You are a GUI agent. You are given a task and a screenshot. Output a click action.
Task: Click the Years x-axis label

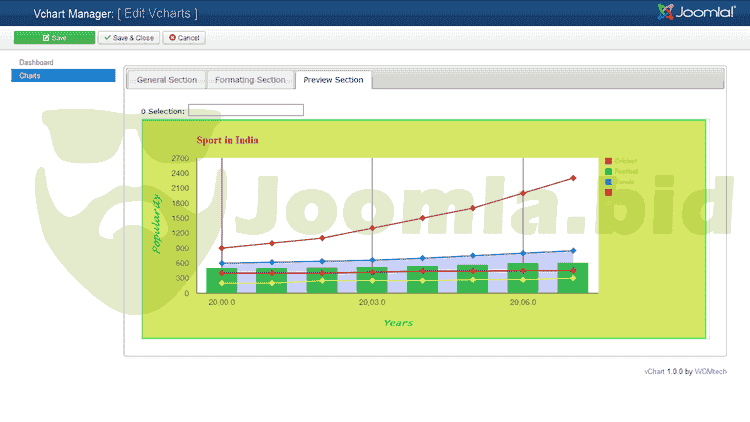tap(397, 323)
